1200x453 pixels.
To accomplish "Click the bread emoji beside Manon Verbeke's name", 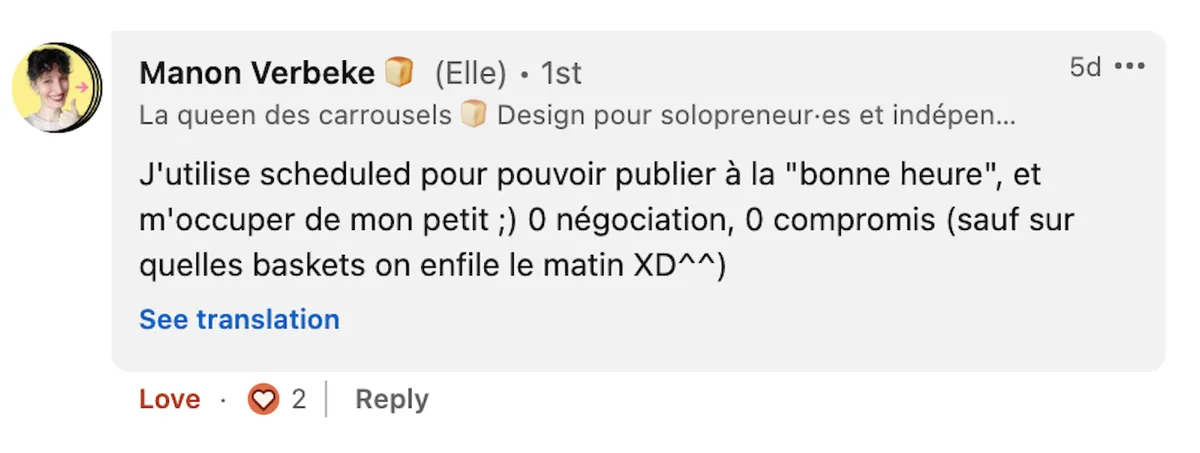I will pyautogui.click(x=399, y=72).
